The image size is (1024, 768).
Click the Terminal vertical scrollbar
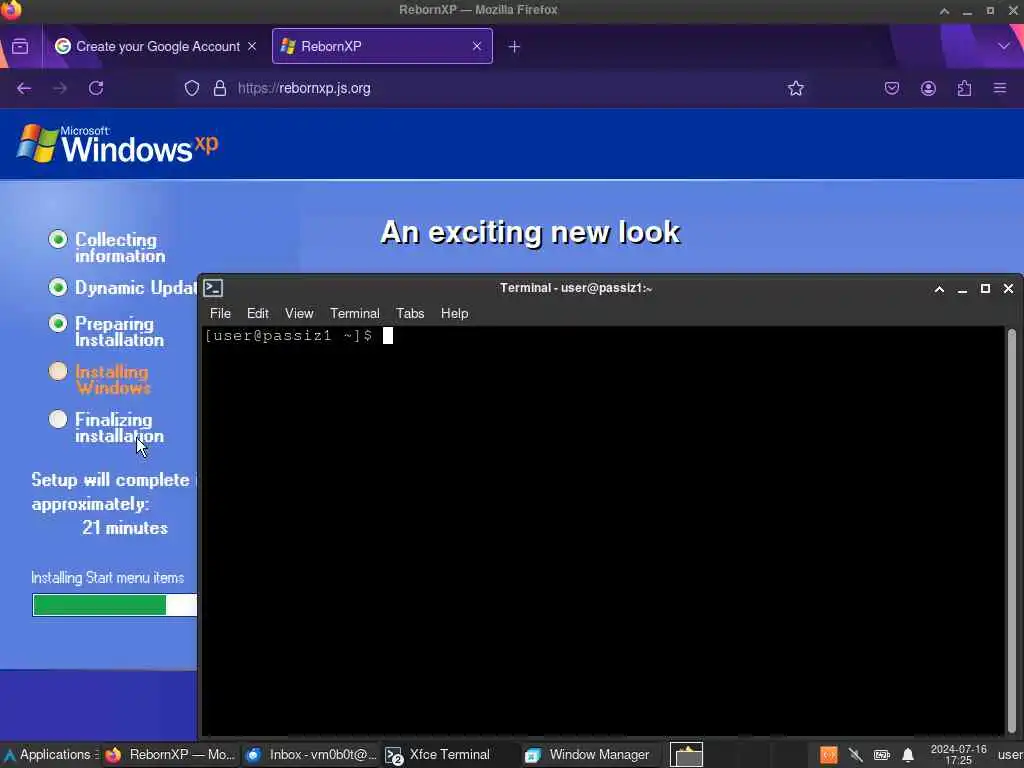coord(1012,530)
